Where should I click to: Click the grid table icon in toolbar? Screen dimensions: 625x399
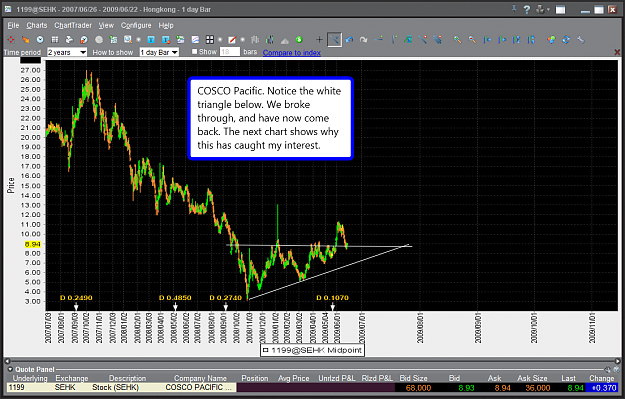coord(55,39)
